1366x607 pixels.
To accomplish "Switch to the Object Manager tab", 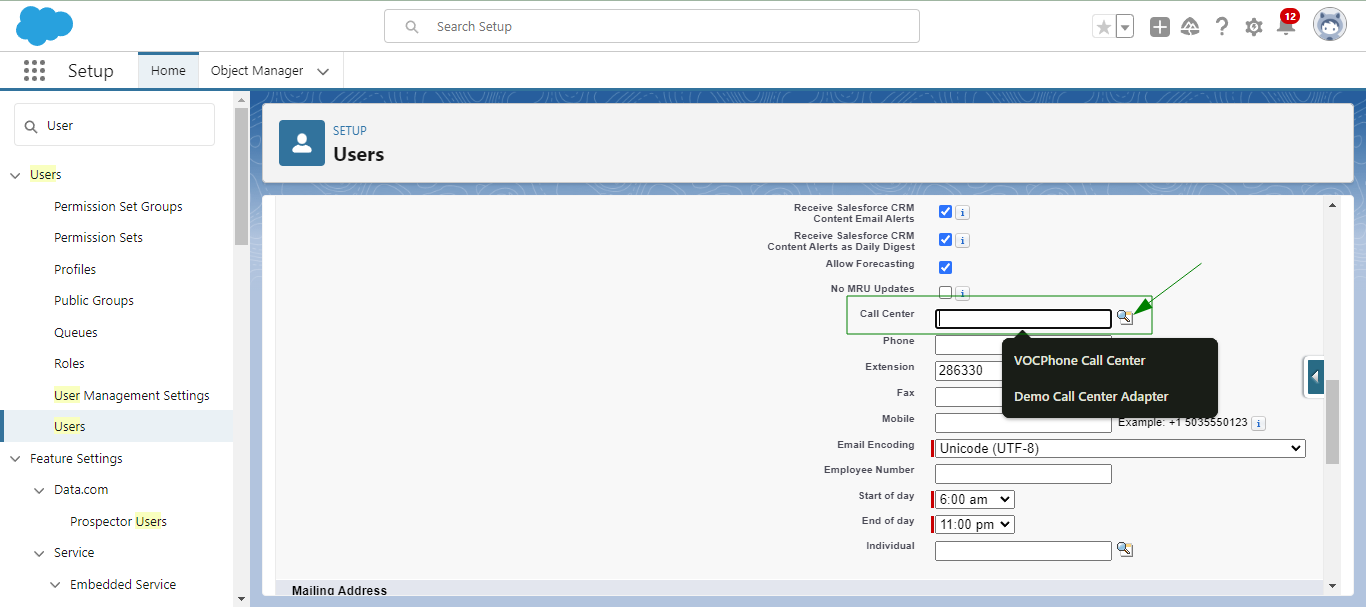I will tap(258, 70).
